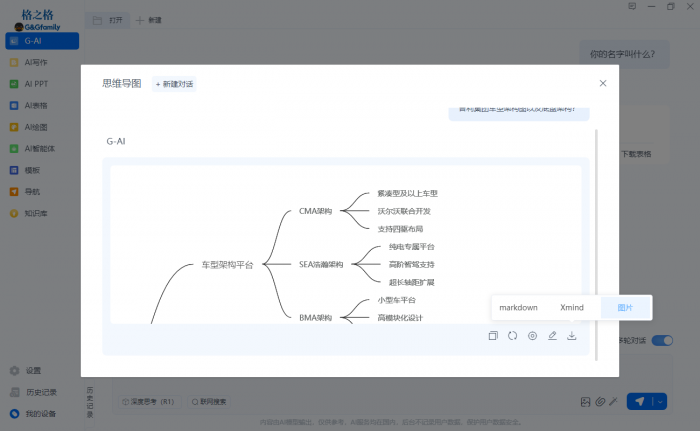Open the send button dropdown arrow

coord(660,402)
